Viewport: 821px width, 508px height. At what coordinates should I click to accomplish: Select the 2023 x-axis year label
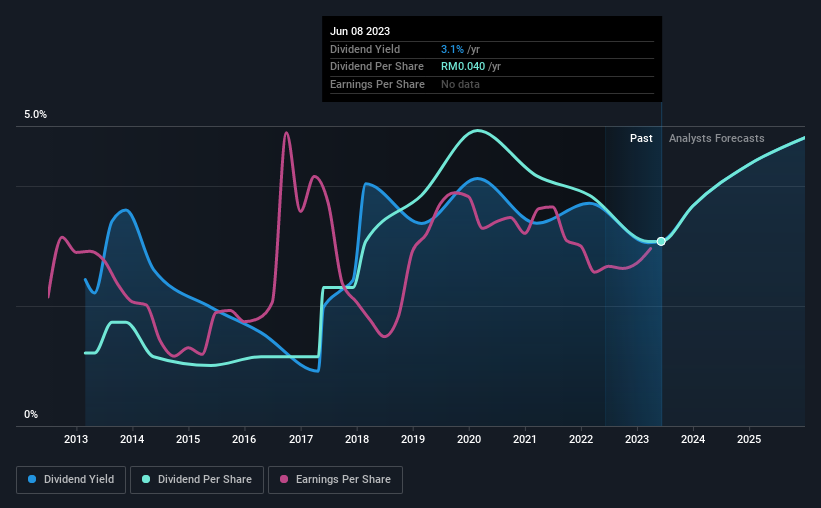[x=637, y=439]
